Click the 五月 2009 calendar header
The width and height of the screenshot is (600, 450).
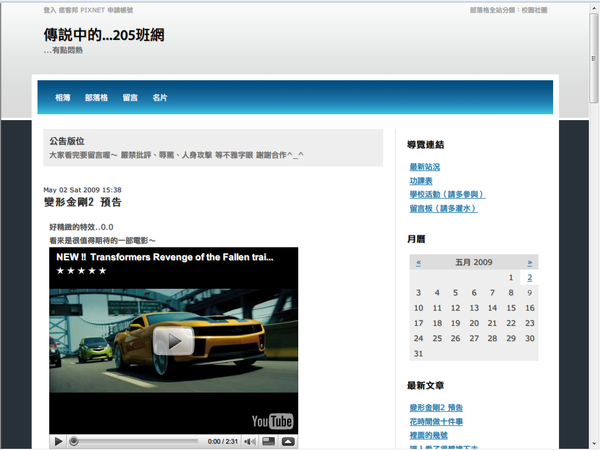[x=474, y=262]
